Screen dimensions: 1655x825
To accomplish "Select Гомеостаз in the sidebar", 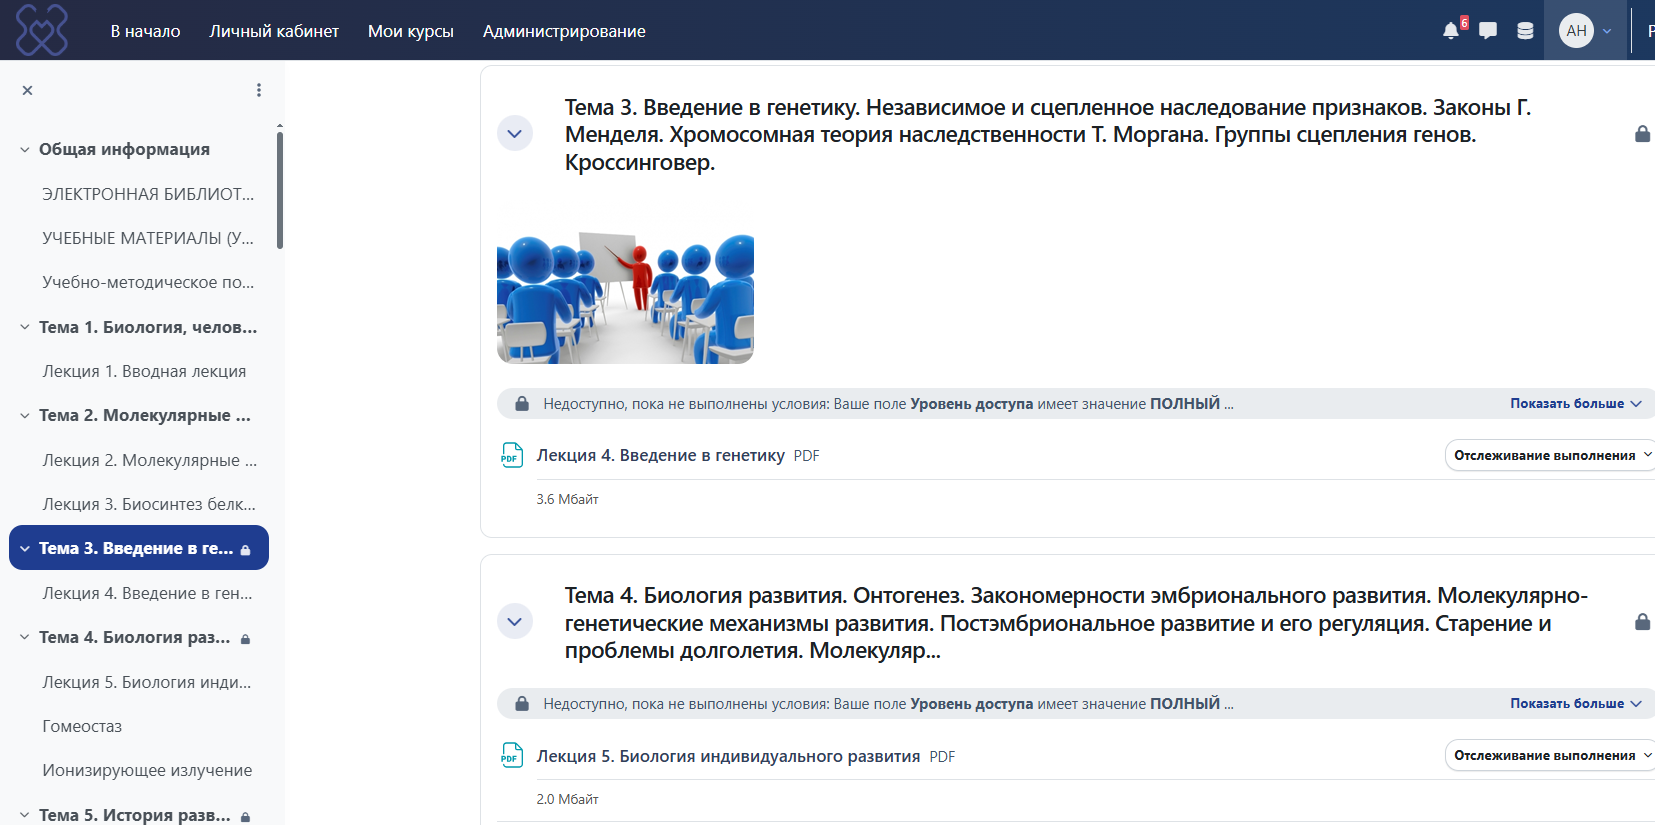I will [82, 726].
